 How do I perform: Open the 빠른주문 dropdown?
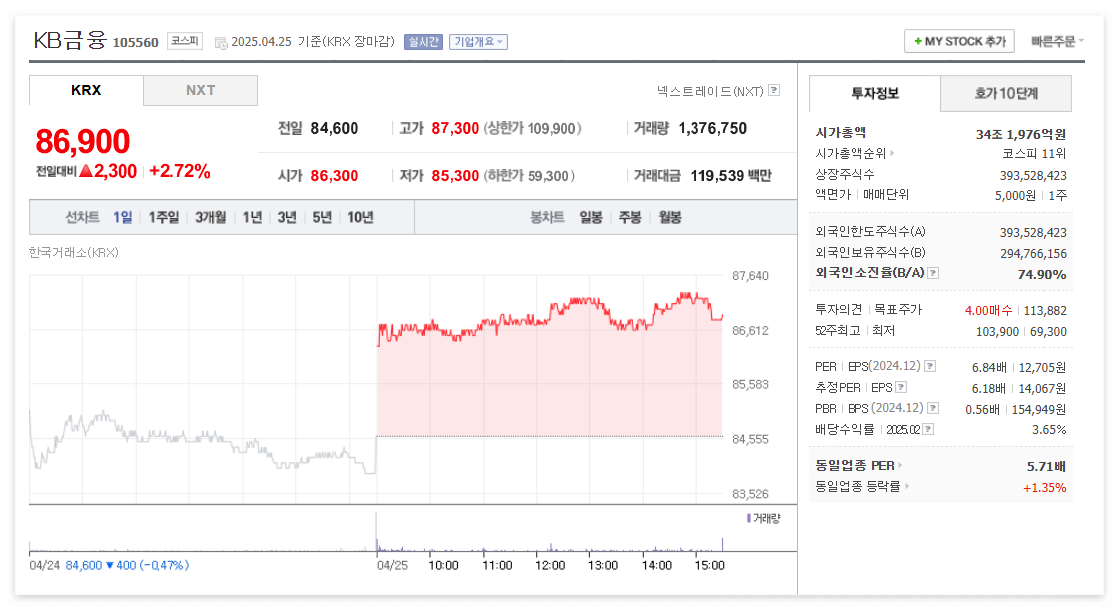point(1056,41)
